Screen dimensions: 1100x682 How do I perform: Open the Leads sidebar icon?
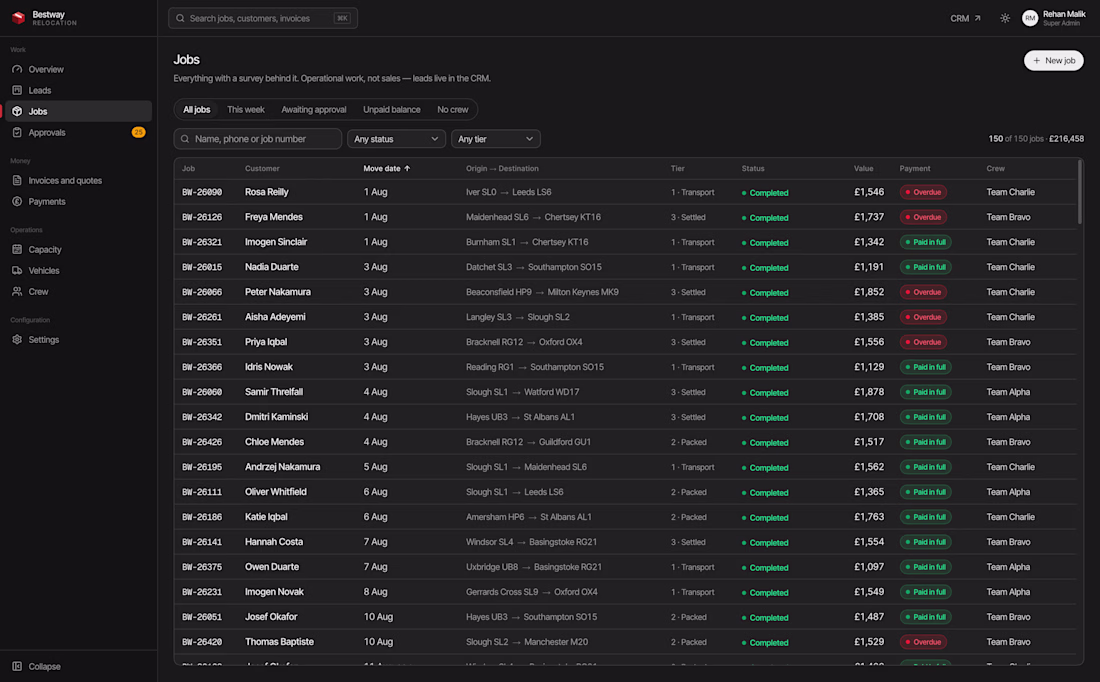[x=18, y=91]
